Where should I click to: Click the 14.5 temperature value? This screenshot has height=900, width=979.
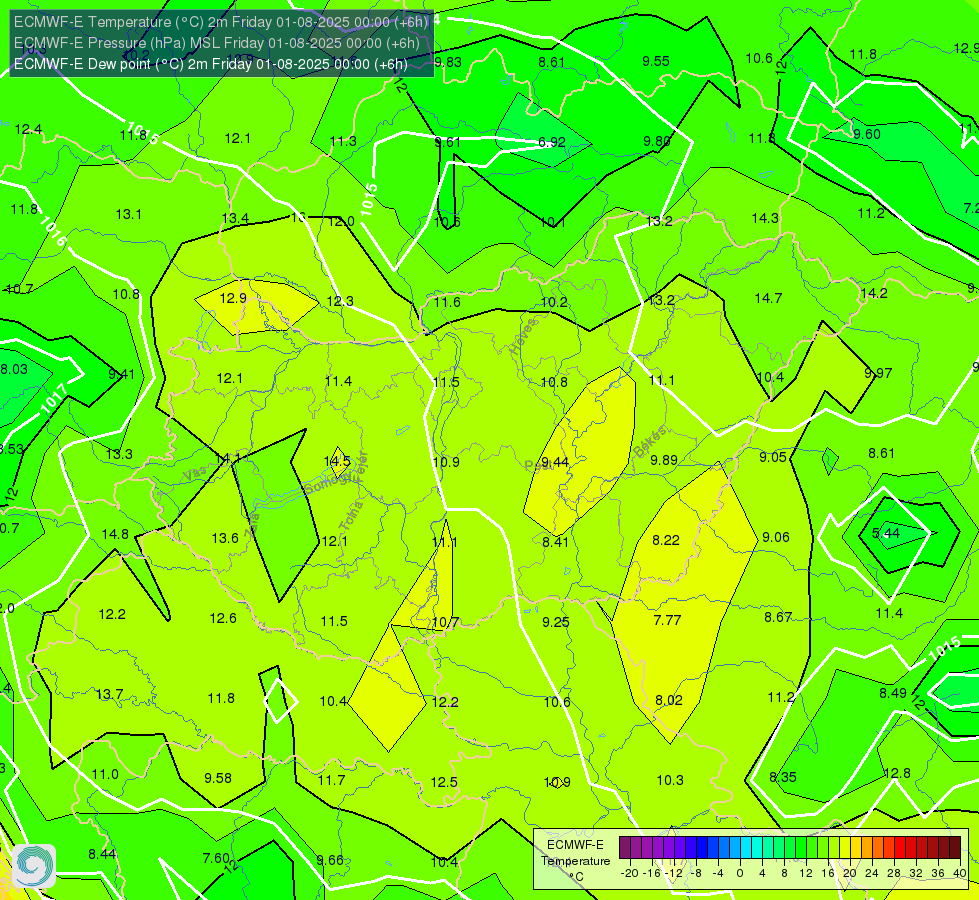pyautogui.click(x=337, y=462)
